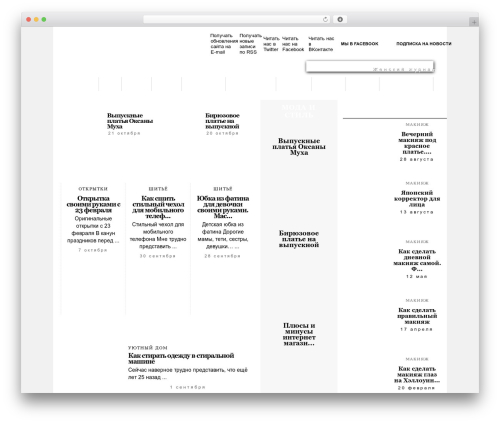Select 'МЫ В FACEBOOK' header item
The width and height of the screenshot is (500, 423).
(x=359, y=44)
